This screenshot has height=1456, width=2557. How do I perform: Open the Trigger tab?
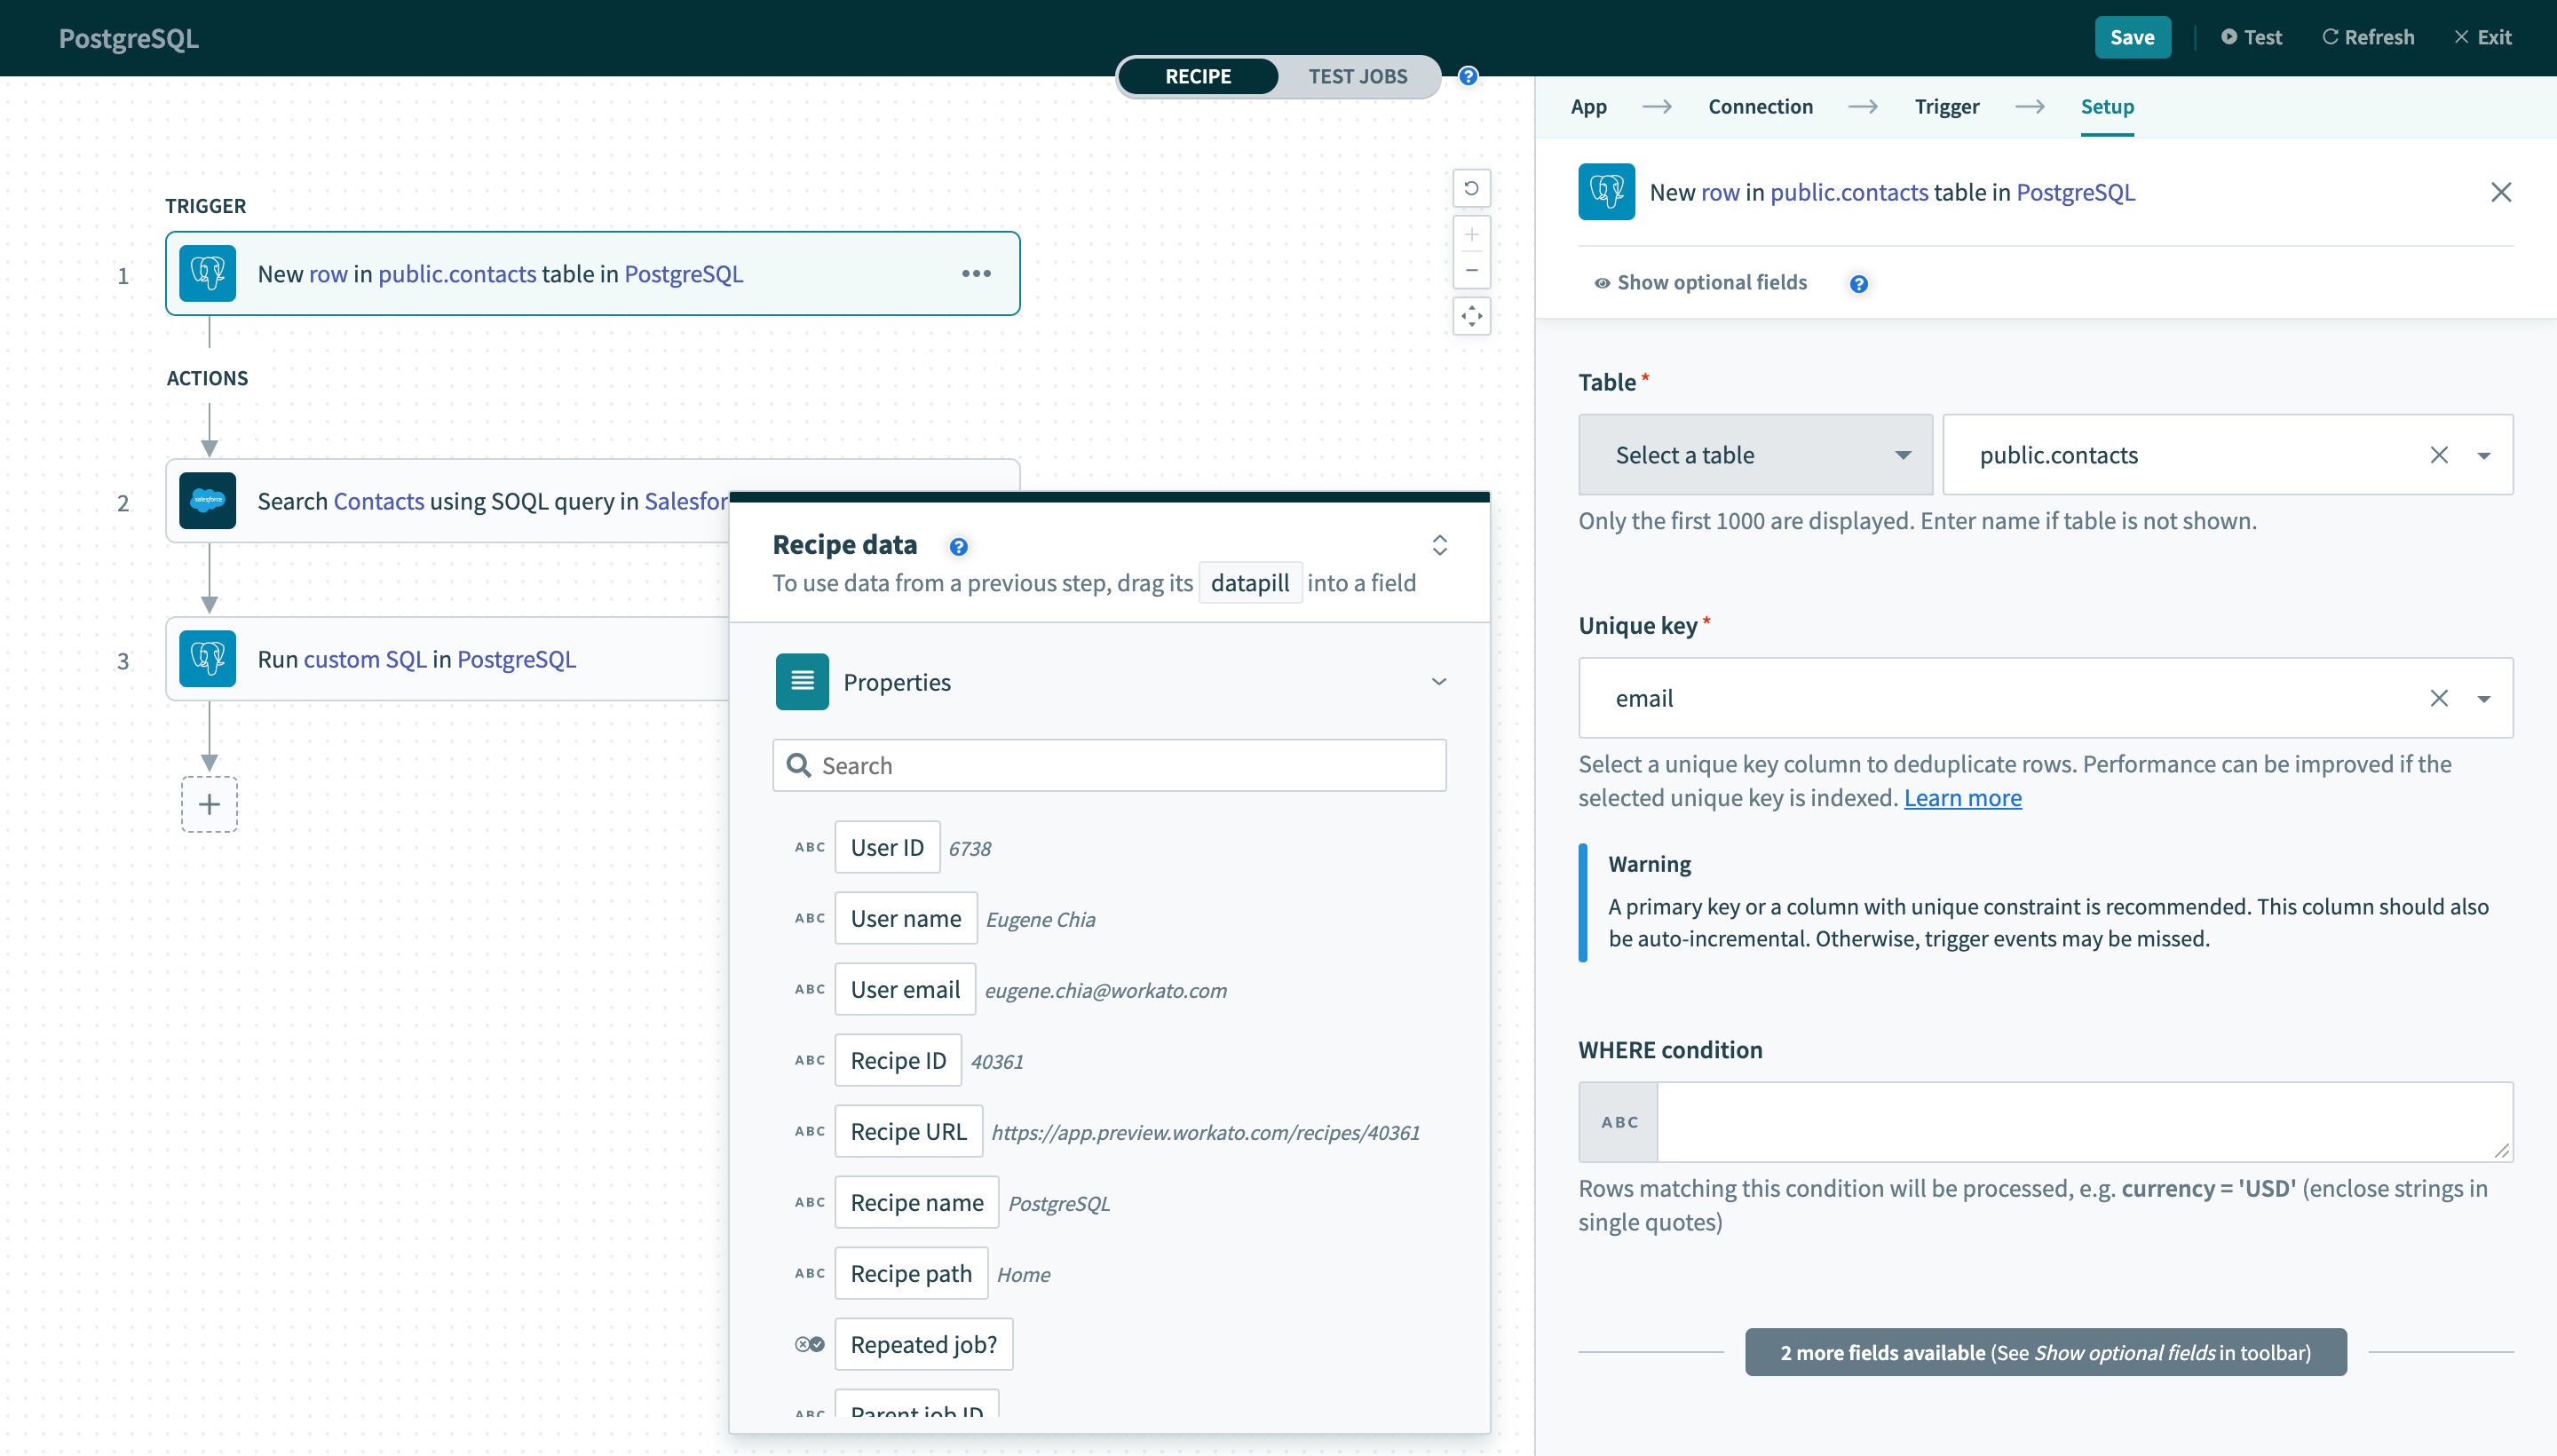(x=1946, y=106)
